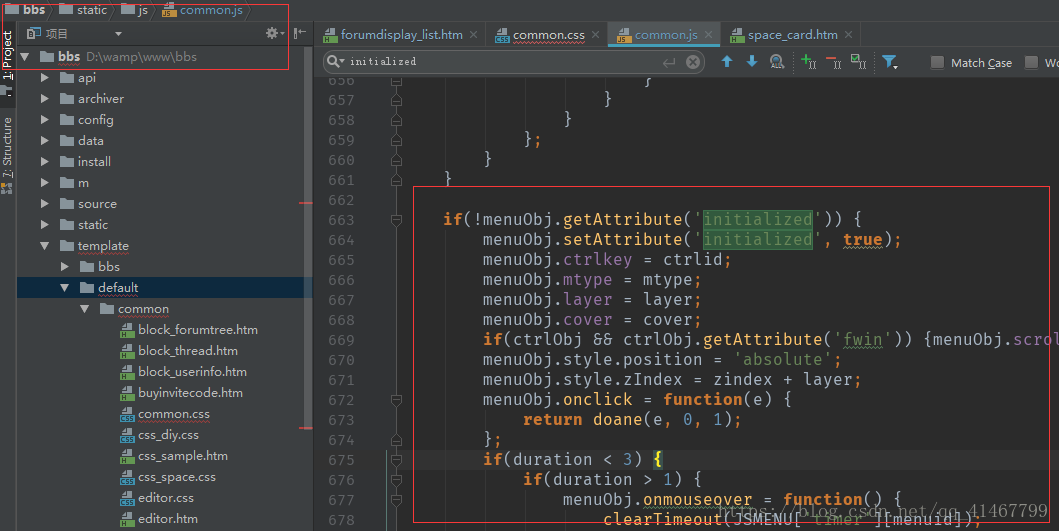1059x531 pixels.
Task: Expand the bbs folder under template
Action: point(65,266)
